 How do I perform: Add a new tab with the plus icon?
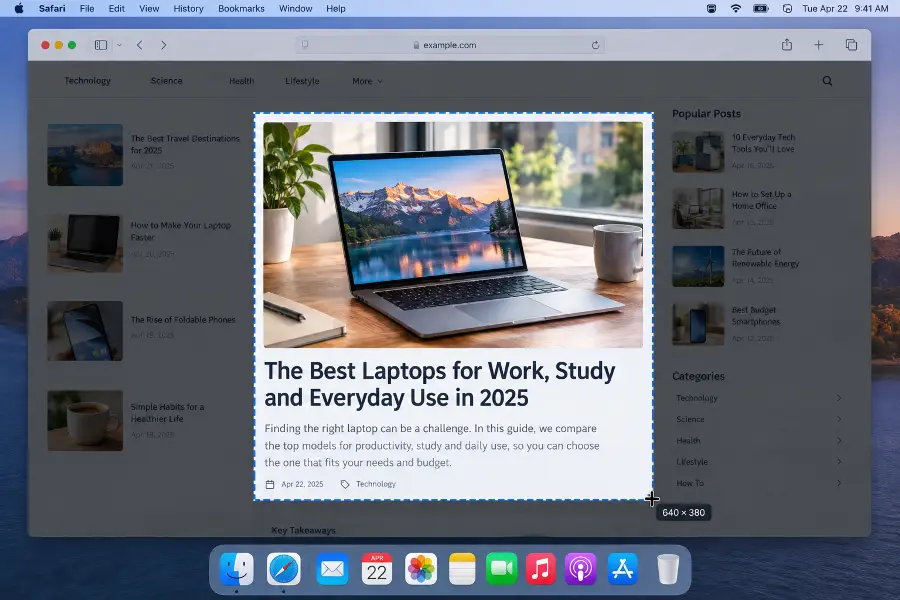(x=818, y=45)
